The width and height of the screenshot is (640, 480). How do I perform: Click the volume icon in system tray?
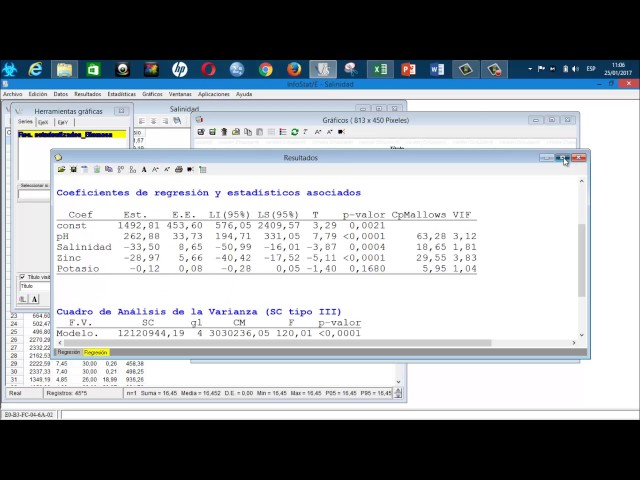576,69
